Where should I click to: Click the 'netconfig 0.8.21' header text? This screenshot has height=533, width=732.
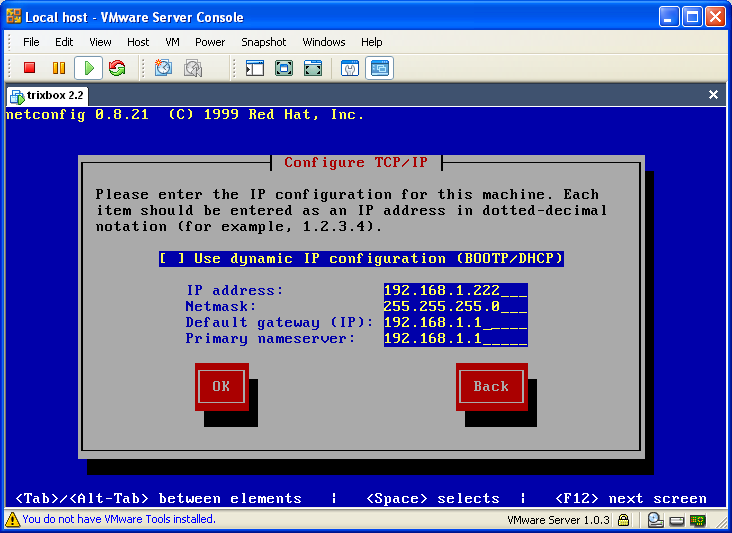[77, 115]
